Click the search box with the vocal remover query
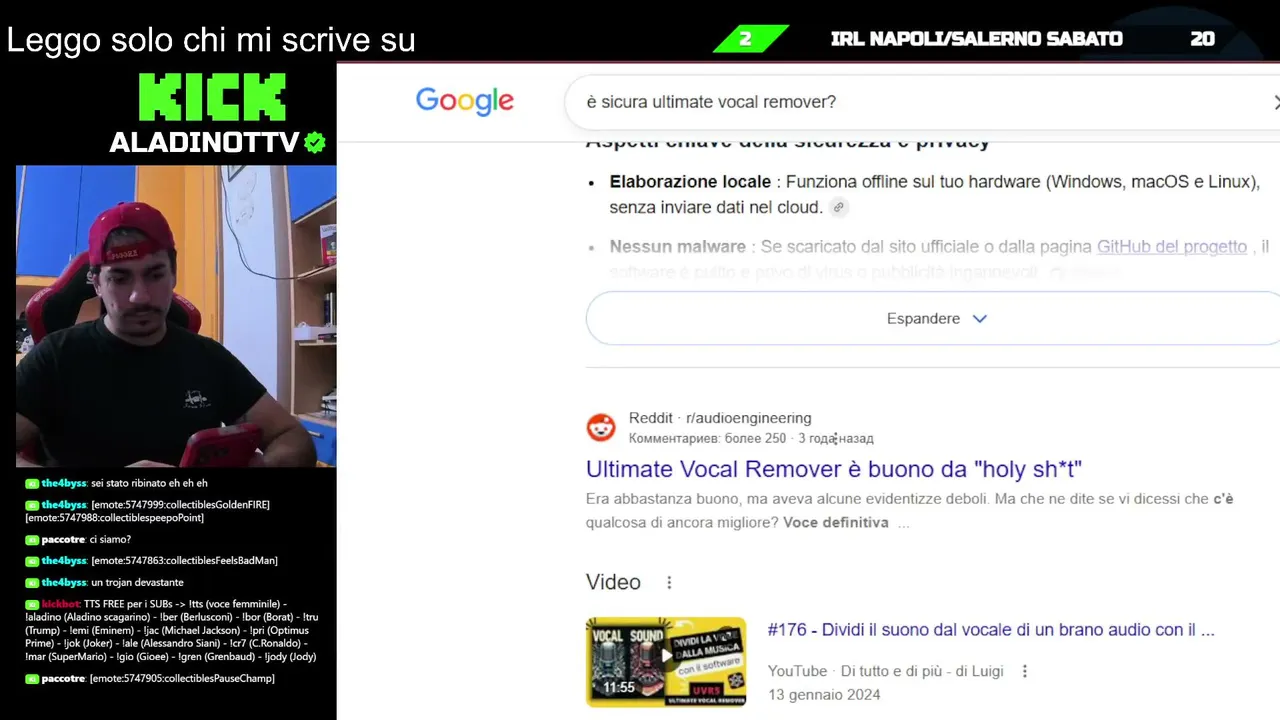Screen dimensions: 1280x720 [x=922, y=102]
